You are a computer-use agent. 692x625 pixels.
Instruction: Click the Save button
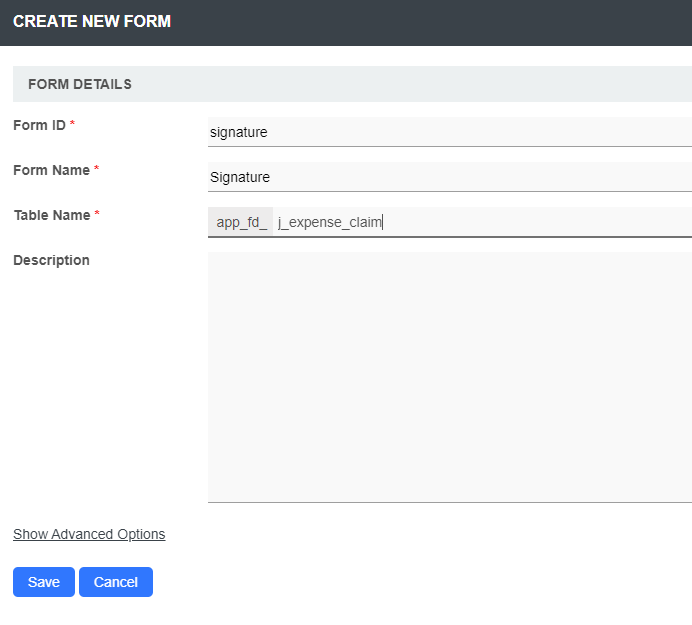[43, 582]
